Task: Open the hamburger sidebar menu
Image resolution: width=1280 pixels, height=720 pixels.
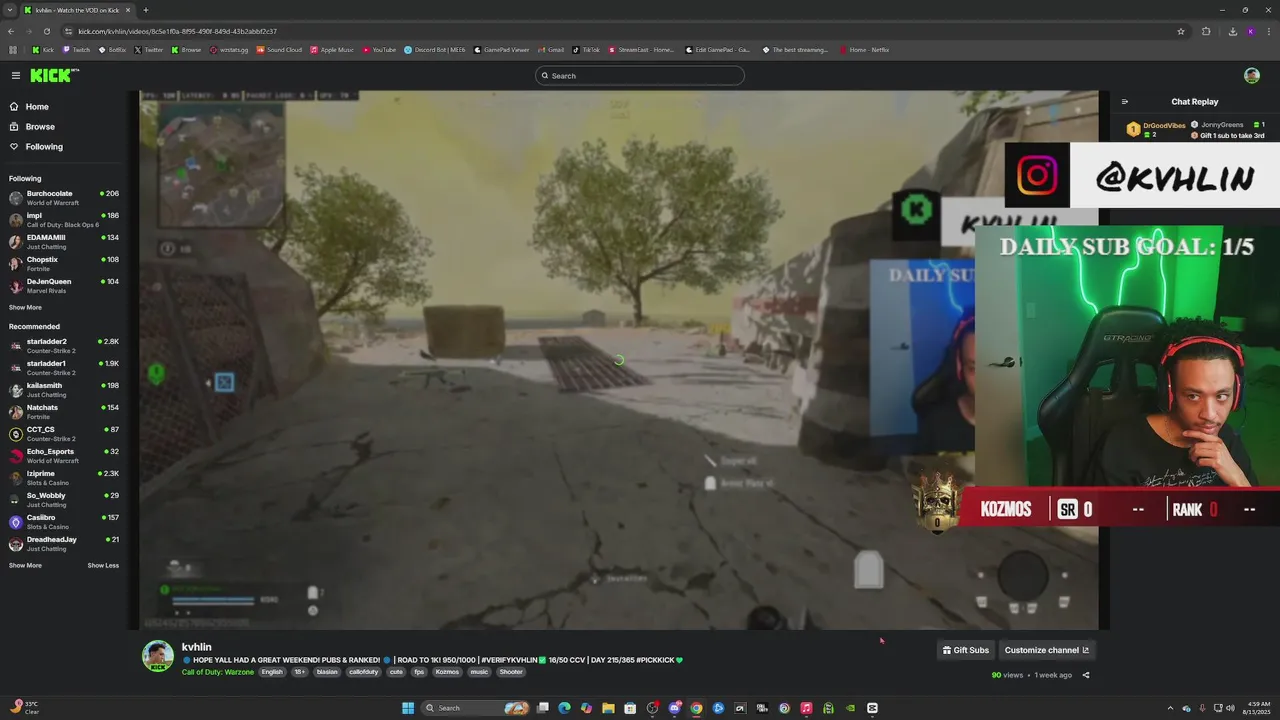Action: tap(16, 75)
